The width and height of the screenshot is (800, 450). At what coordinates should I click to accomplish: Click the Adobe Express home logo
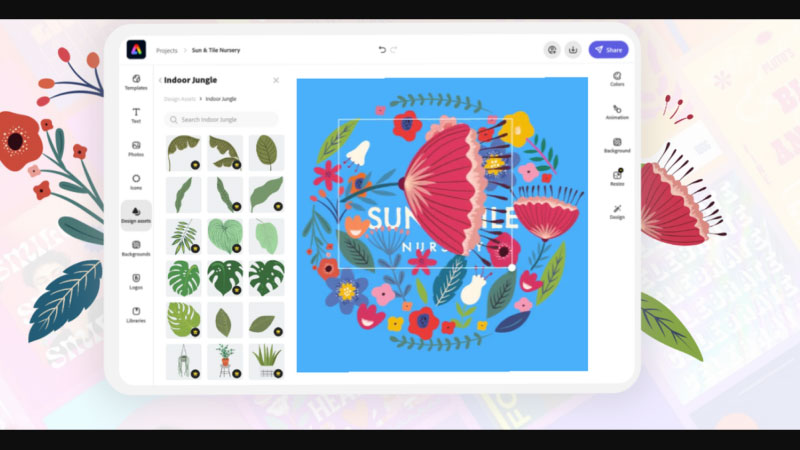point(136,49)
